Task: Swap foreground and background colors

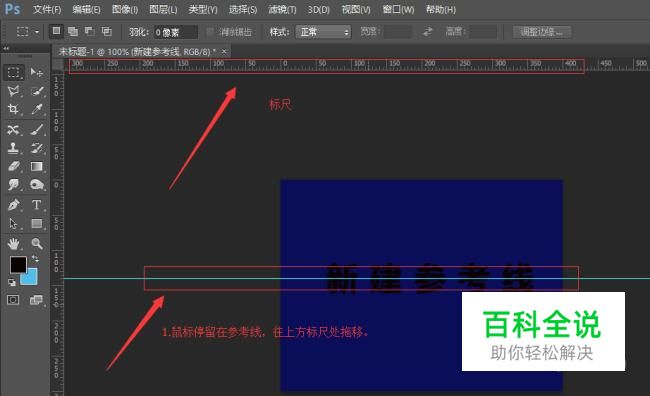Action: [x=35, y=259]
